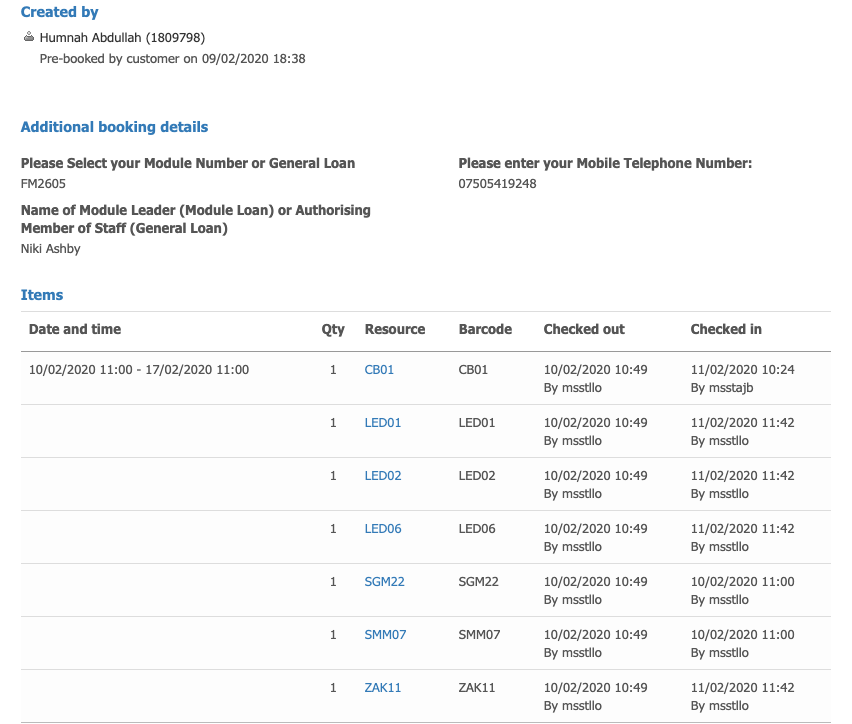Open the SGM22 resource link
852x724 pixels.
click(384, 582)
